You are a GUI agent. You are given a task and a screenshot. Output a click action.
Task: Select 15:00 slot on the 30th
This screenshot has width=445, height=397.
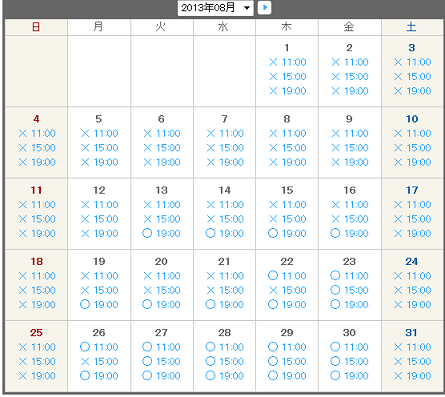coord(349,361)
